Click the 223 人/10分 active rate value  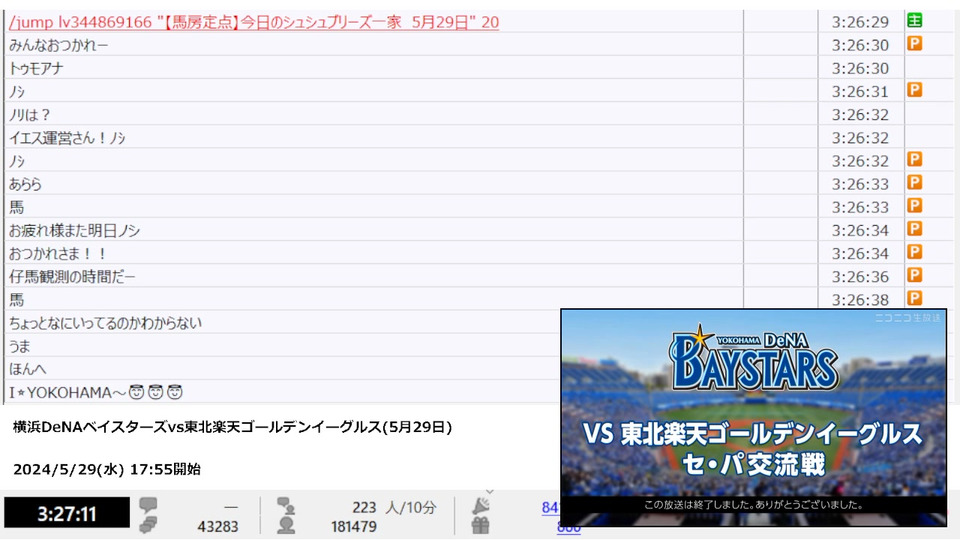394,508
